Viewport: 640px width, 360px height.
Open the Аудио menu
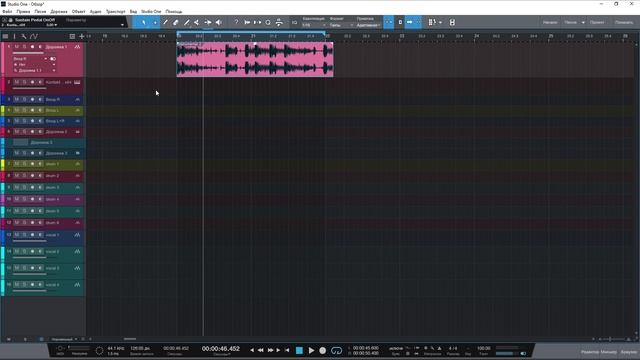96,11
